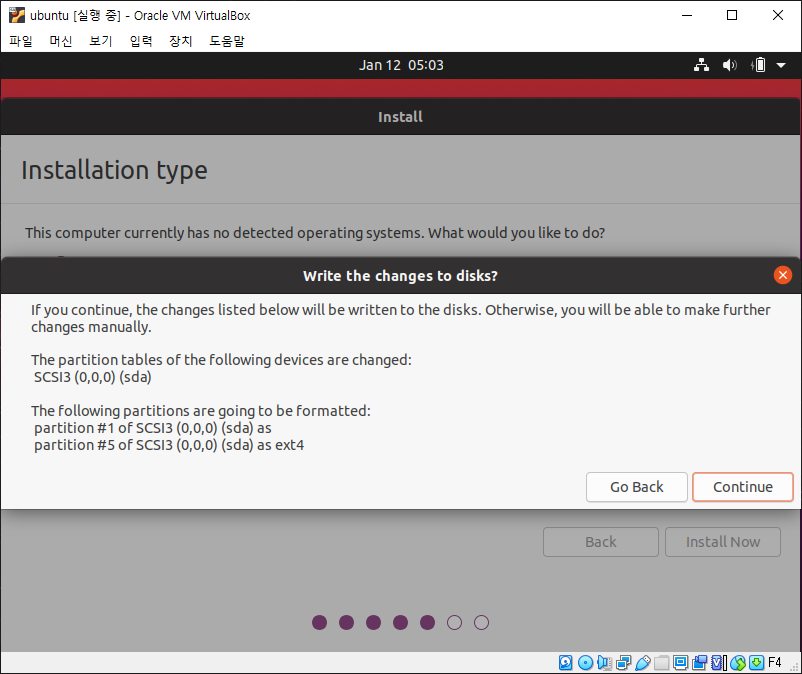Choose Go Back in the dialog
Image resolution: width=802 pixels, height=674 pixels.
pyautogui.click(x=637, y=487)
